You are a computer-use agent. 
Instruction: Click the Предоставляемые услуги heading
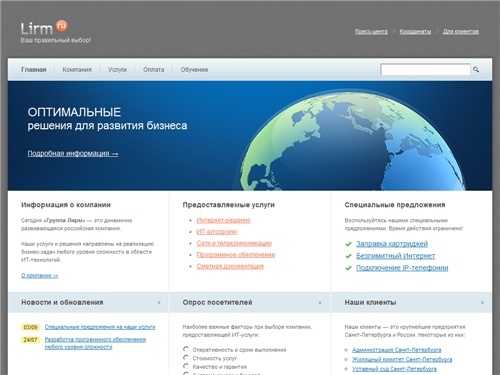pyautogui.click(x=229, y=205)
